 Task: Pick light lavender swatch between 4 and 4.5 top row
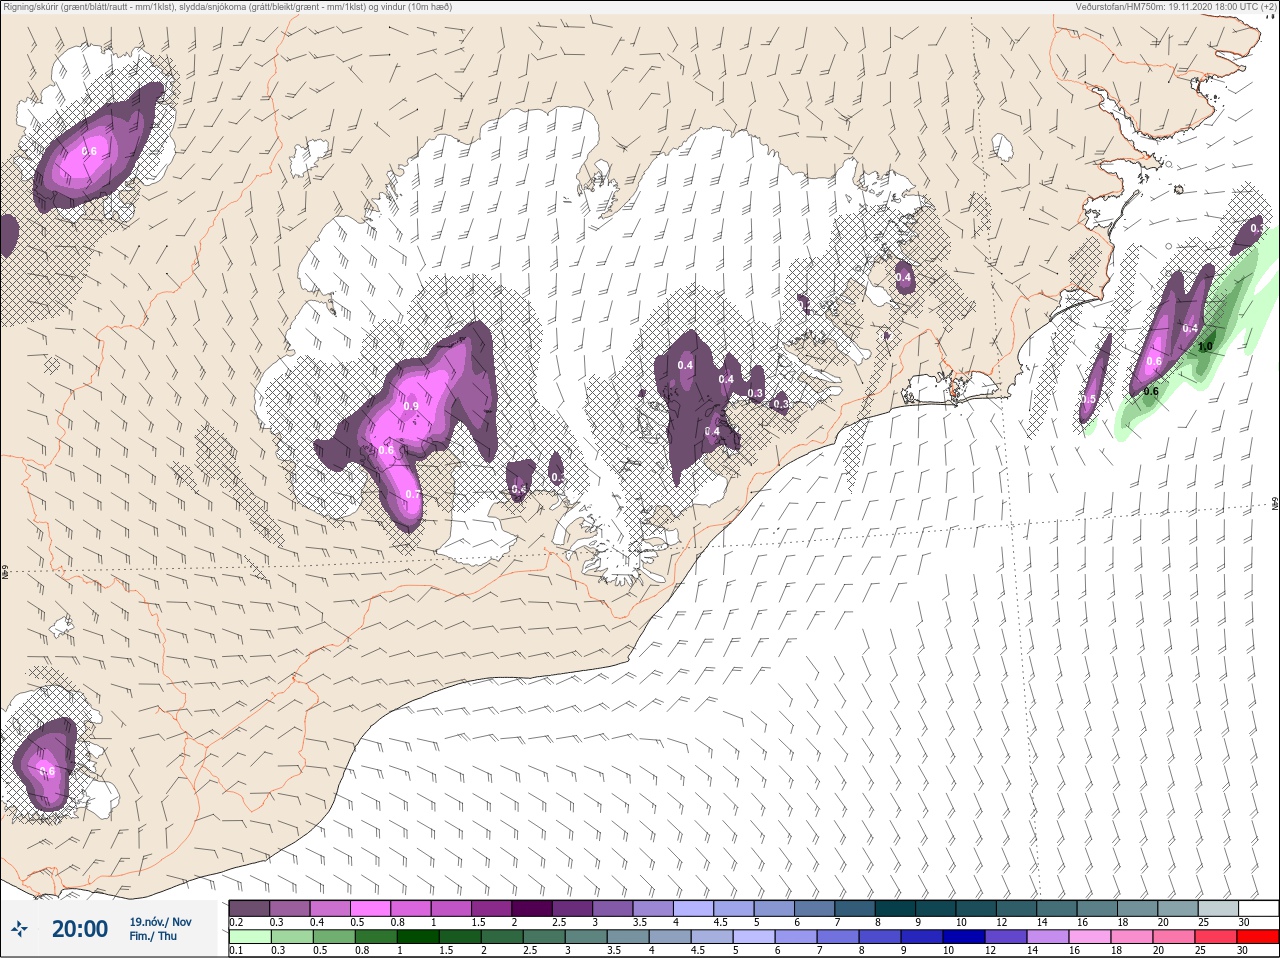[694, 908]
